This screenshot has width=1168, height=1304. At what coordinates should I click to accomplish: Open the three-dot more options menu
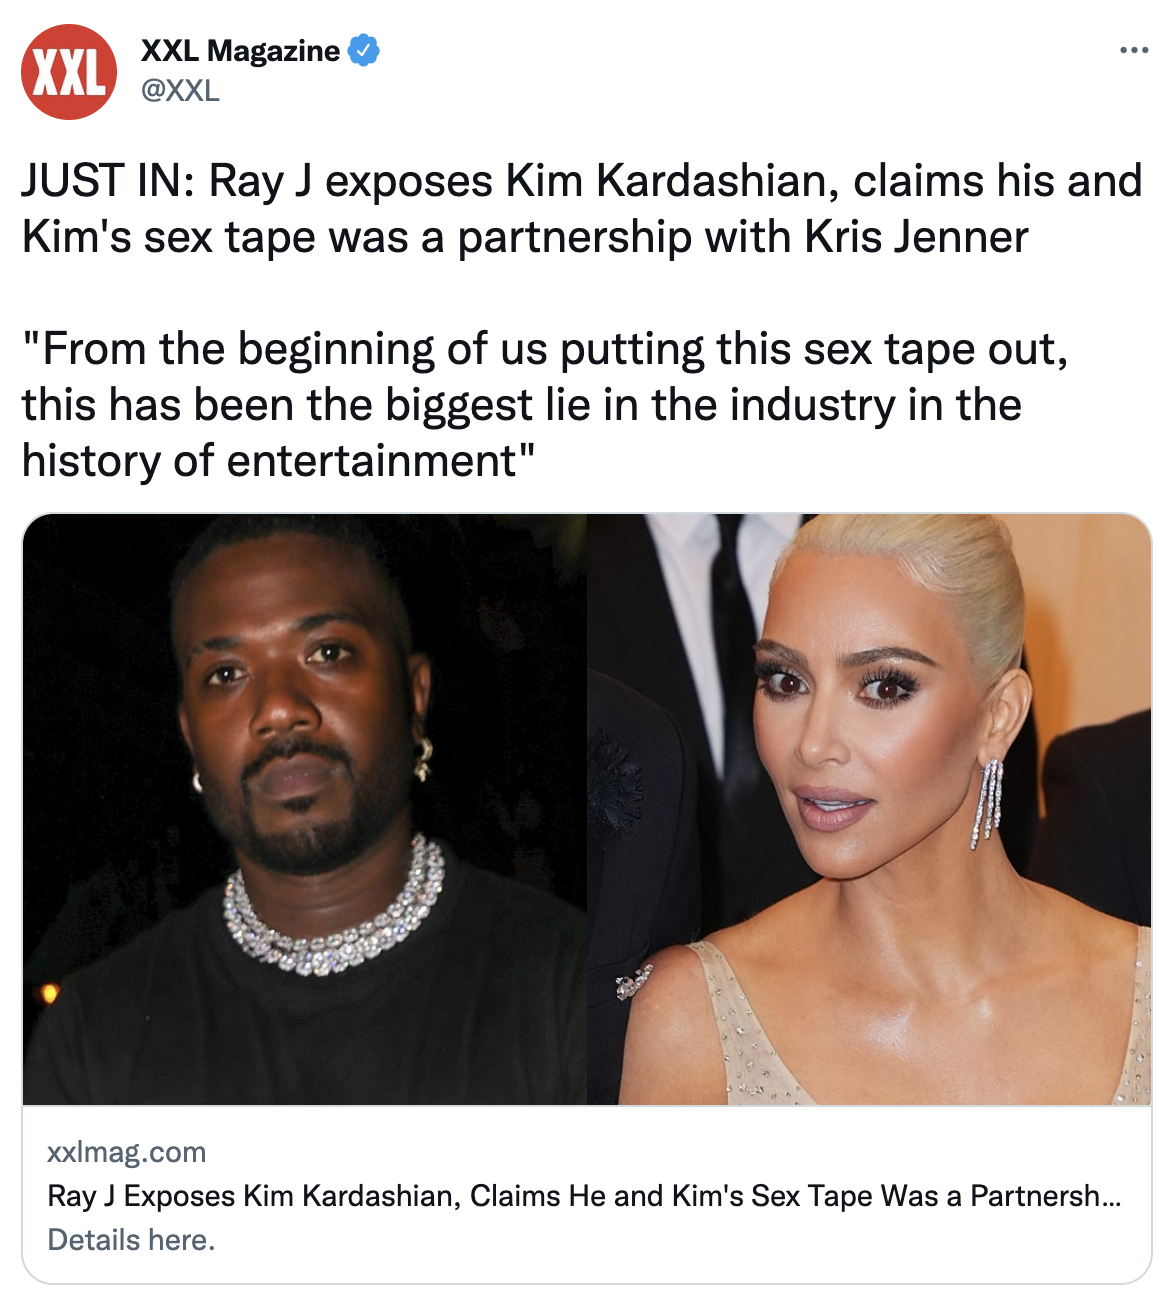(x=1134, y=50)
